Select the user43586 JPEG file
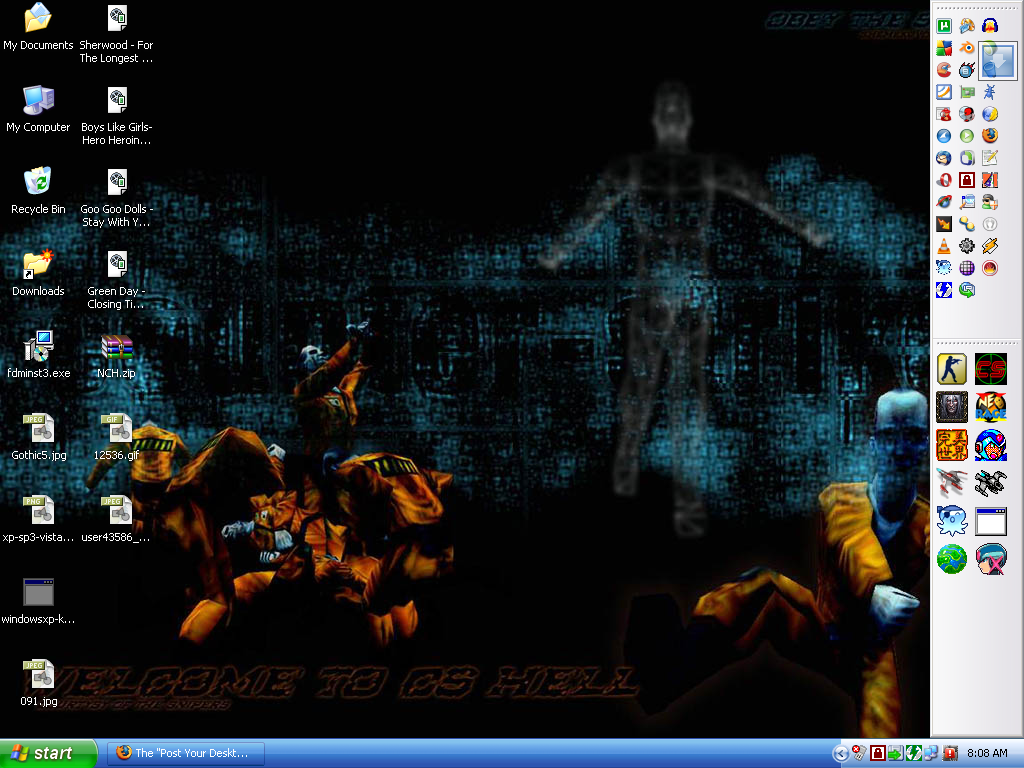Viewport: 1024px width, 768px height. pos(116,519)
